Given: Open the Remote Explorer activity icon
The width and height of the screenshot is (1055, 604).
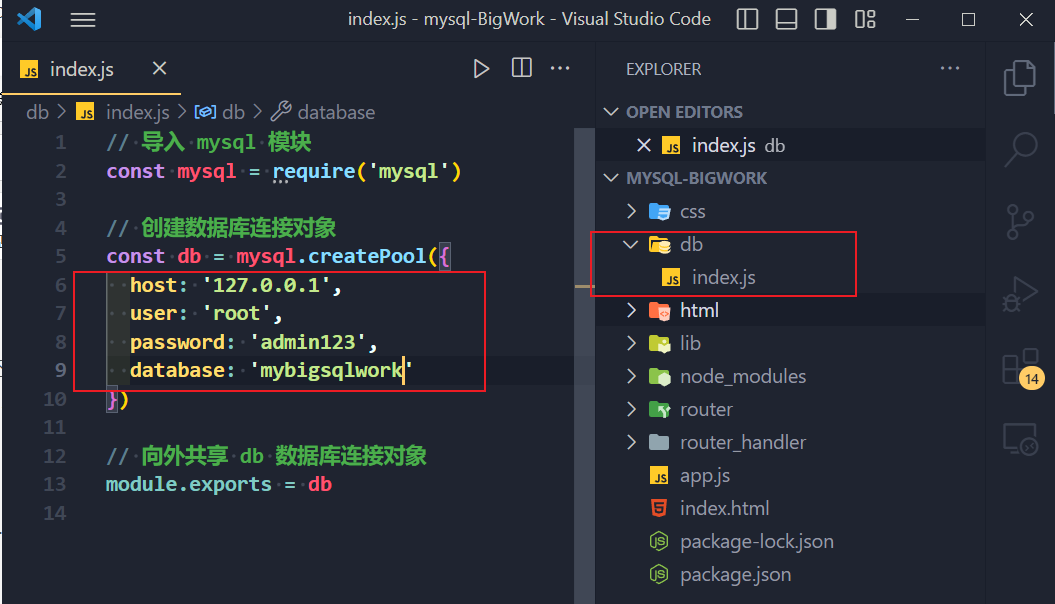Looking at the screenshot, I should [x=1020, y=439].
